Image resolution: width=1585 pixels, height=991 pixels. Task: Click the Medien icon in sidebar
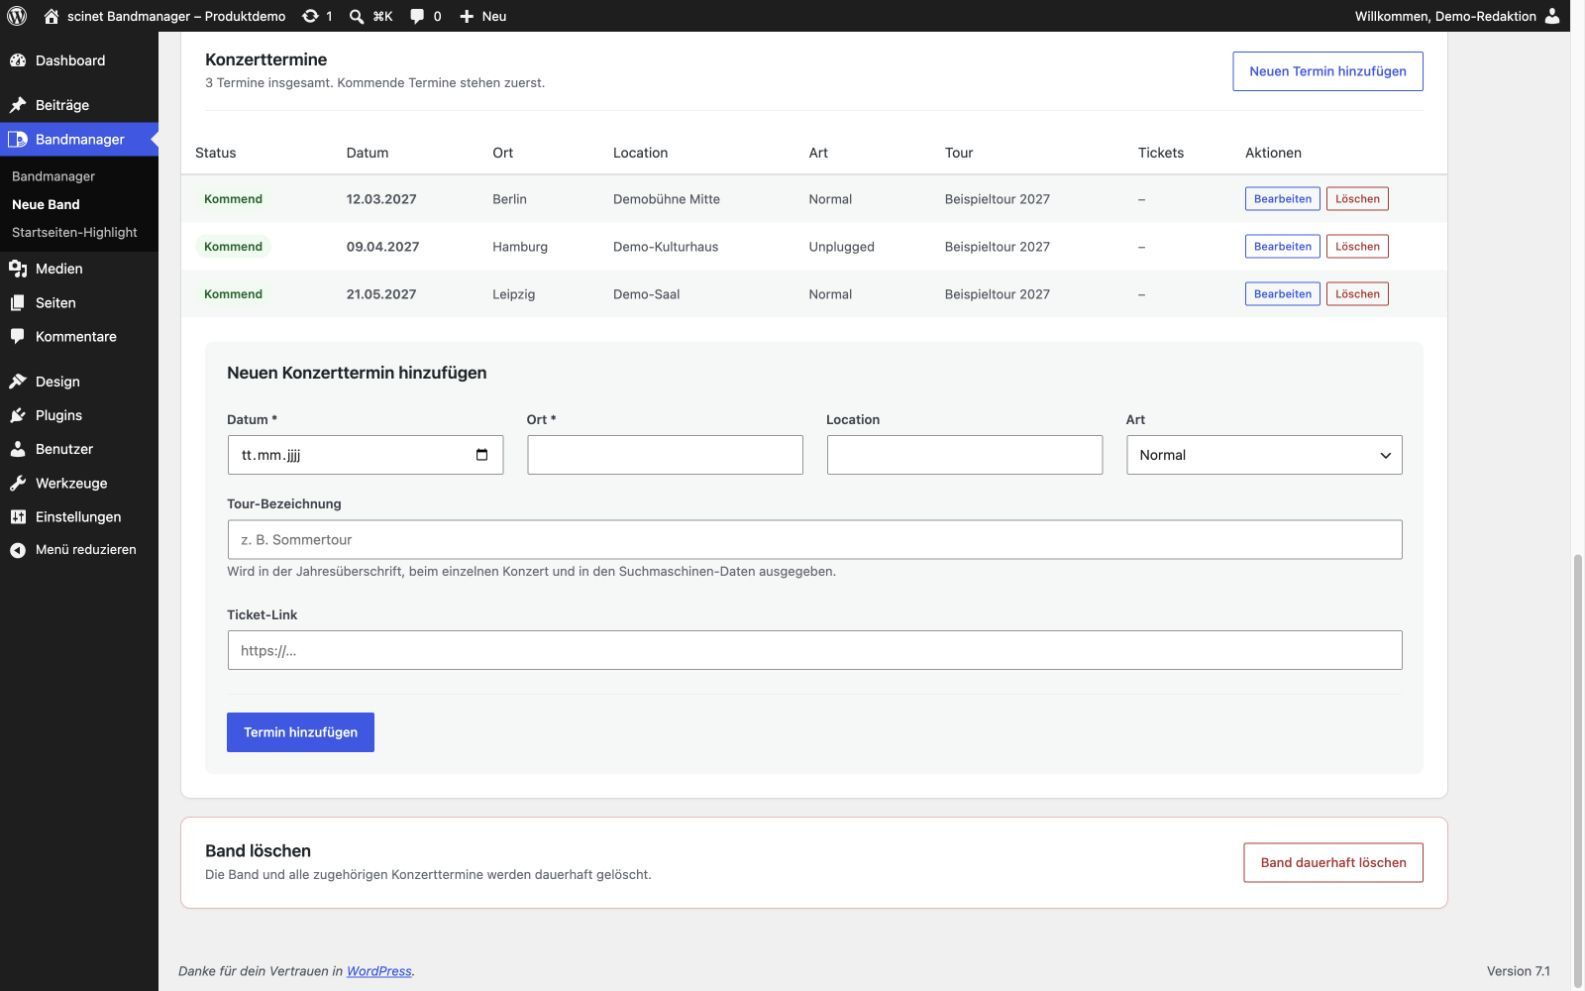[x=18, y=268]
